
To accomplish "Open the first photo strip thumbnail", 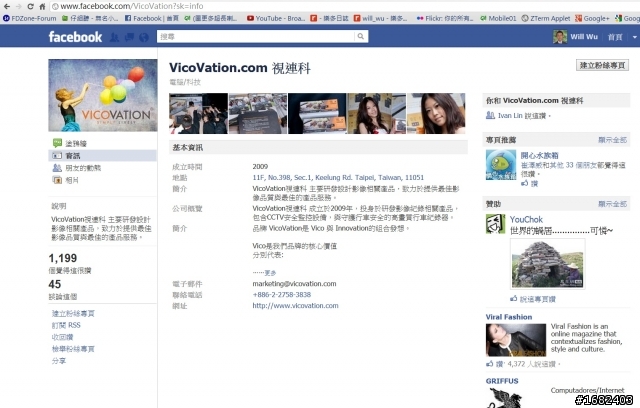I will pyautogui.click(x=198, y=113).
